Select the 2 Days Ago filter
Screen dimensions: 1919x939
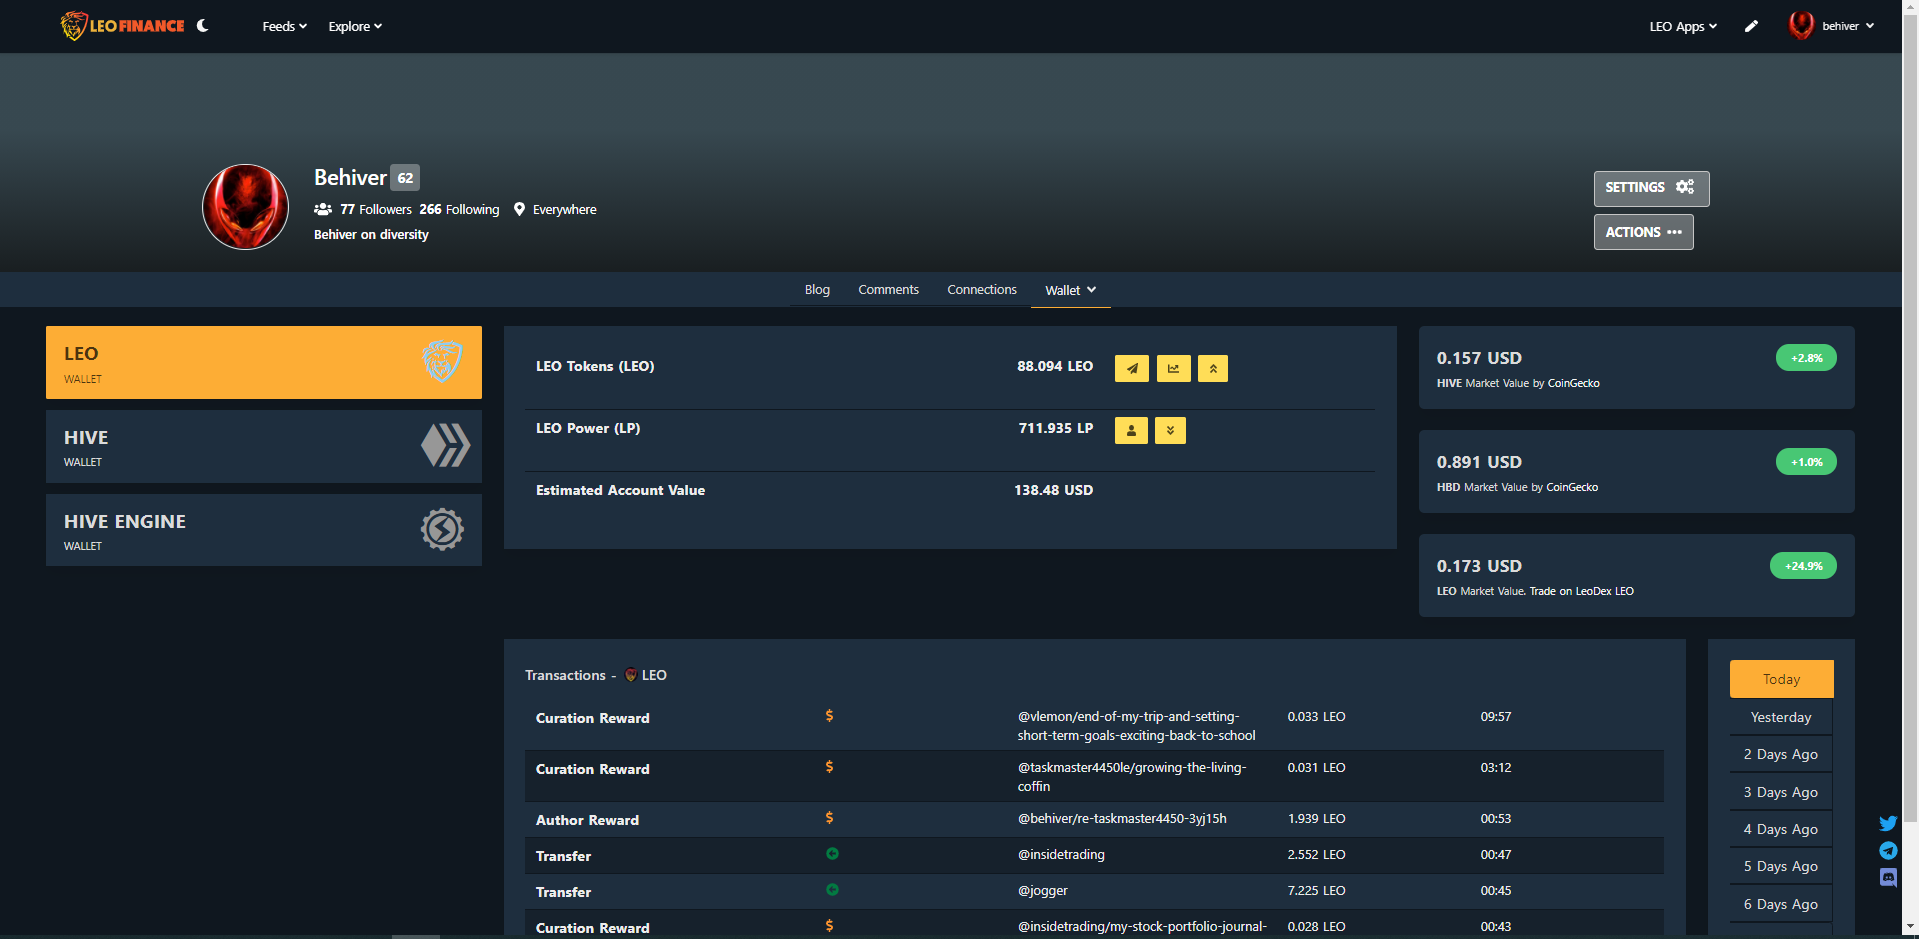1781,755
